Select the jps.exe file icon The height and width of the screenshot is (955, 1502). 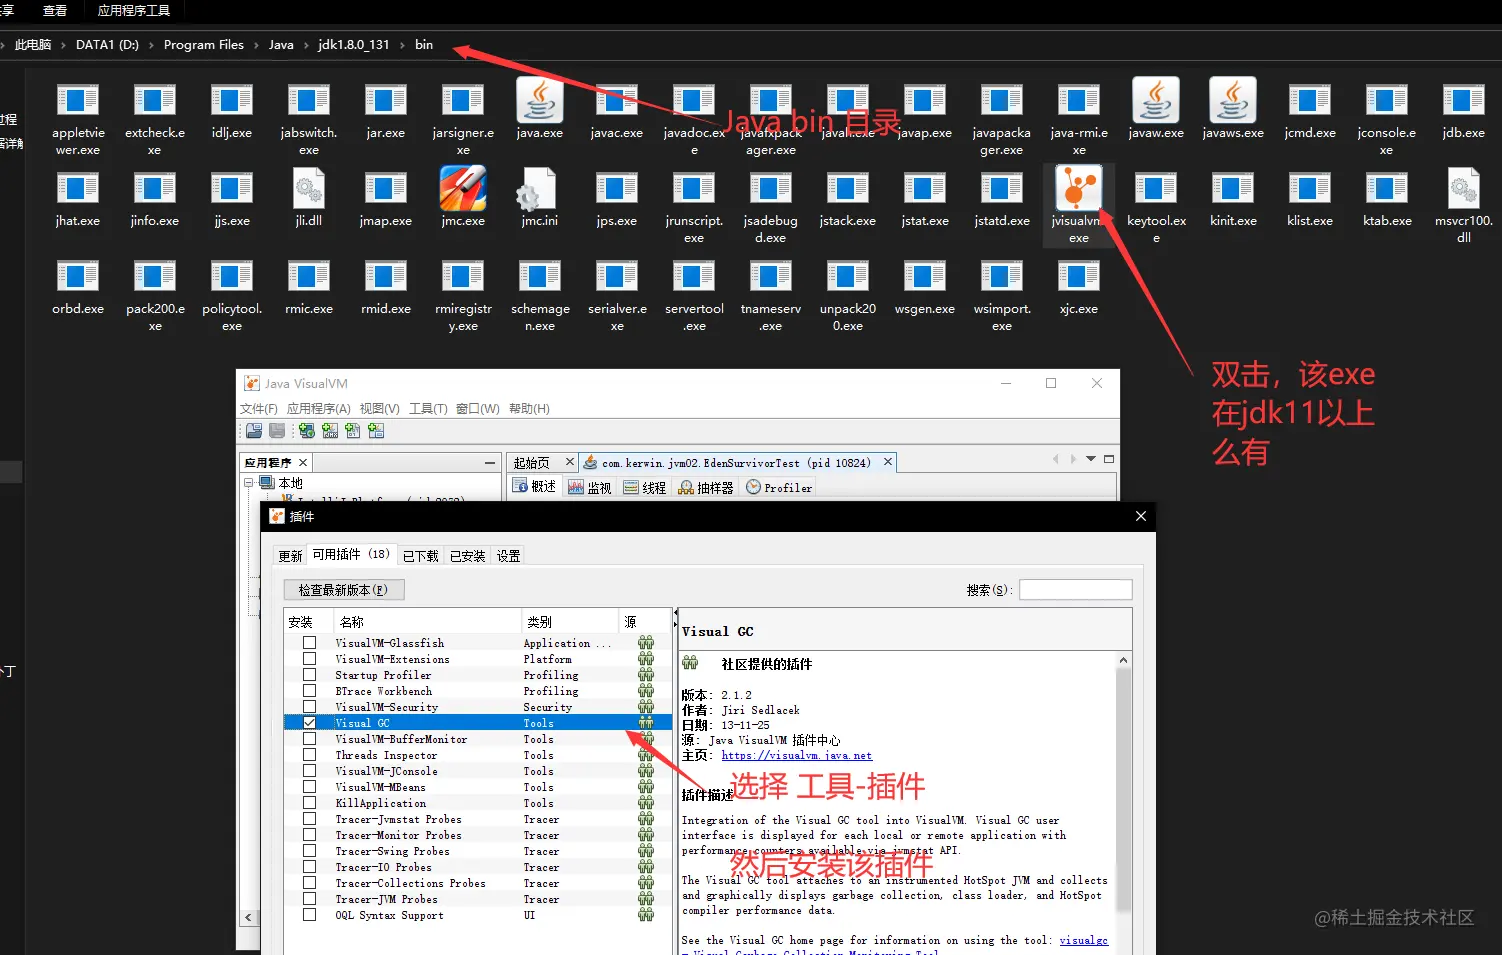[617, 188]
